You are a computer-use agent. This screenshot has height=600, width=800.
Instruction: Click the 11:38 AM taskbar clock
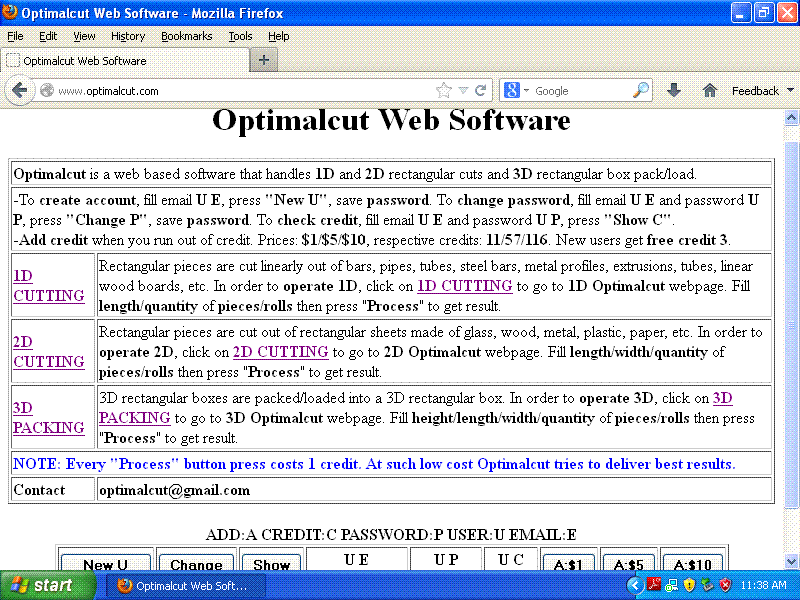tap(763, 585)
